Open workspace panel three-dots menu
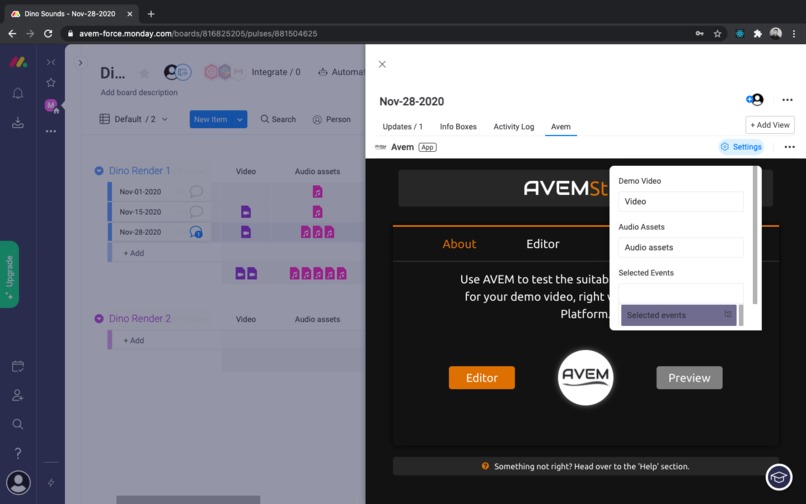Screen dimensions: 806x504 click(x=51, y=131)
